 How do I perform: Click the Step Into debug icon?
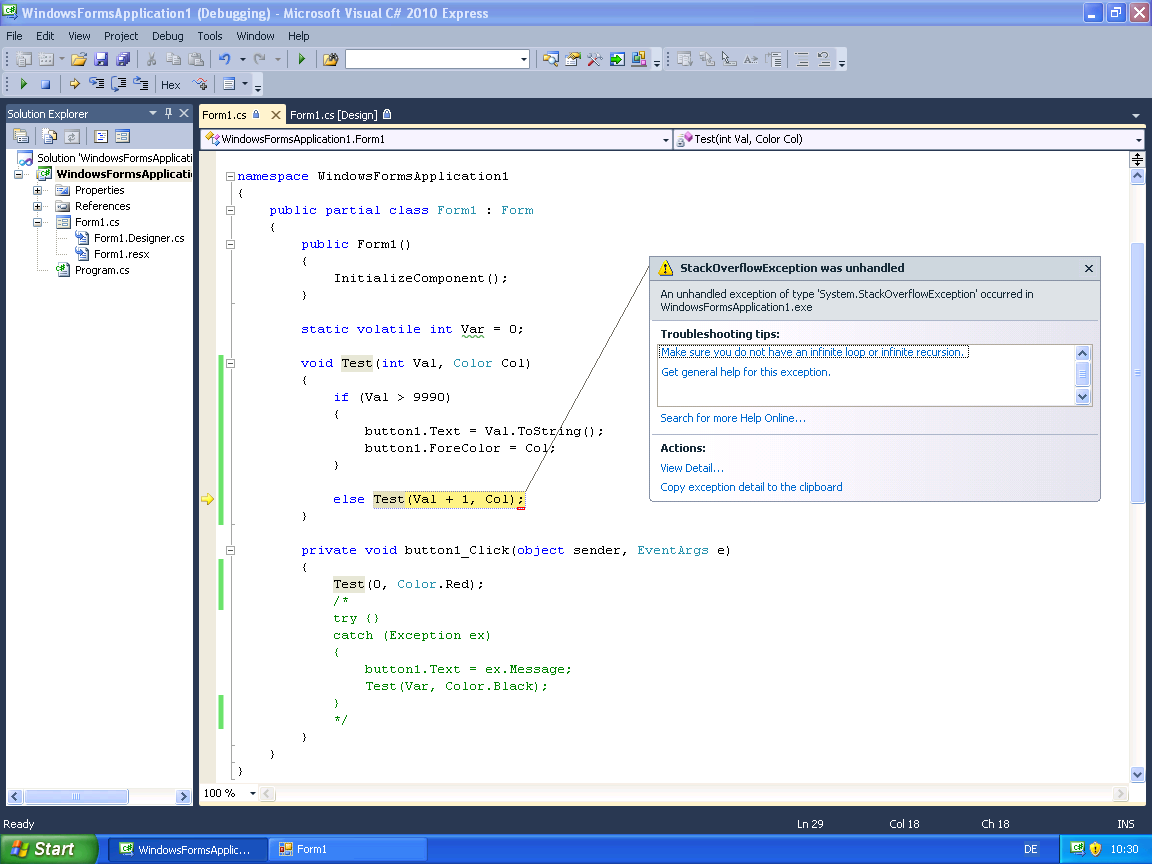(x=96, y=84)
